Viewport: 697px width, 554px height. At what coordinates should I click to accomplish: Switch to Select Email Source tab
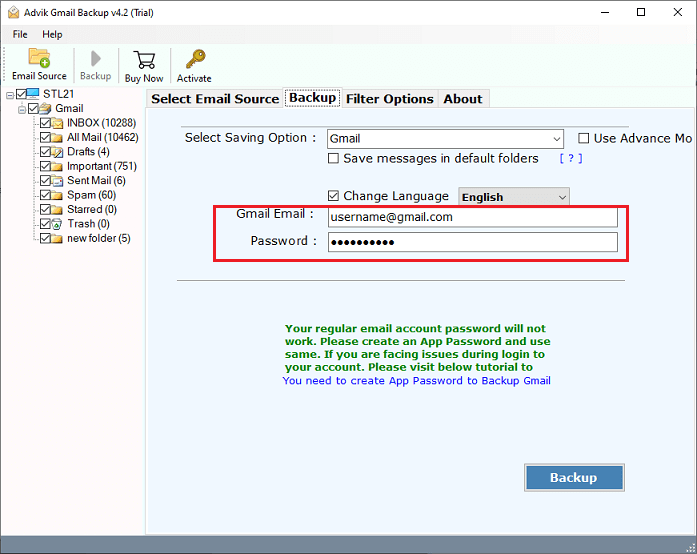click(x=215, y=99)
